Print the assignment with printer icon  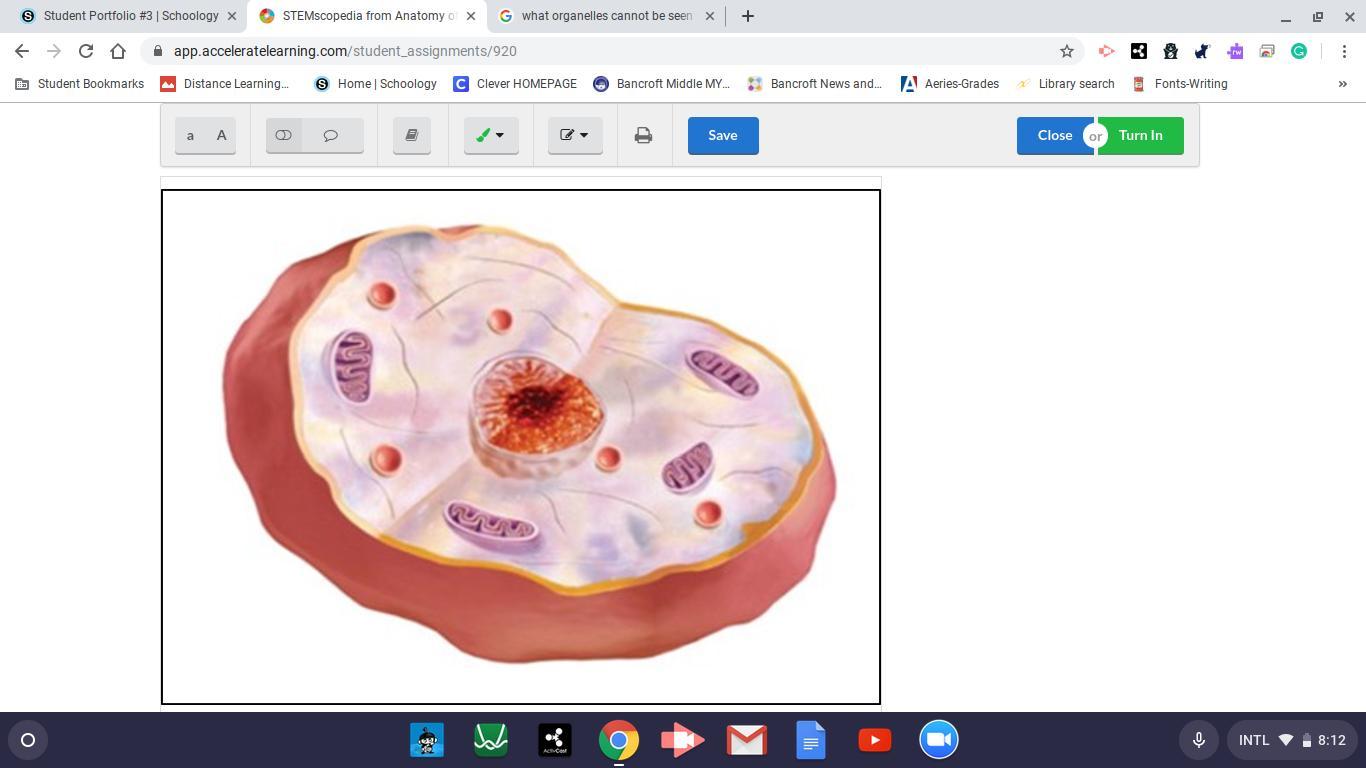tap(643, 136)
